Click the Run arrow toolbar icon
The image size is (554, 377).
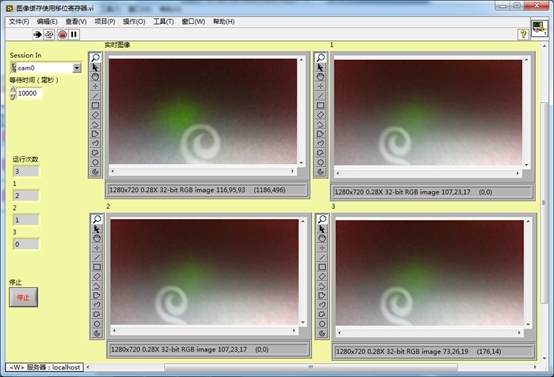pos(37,34)
